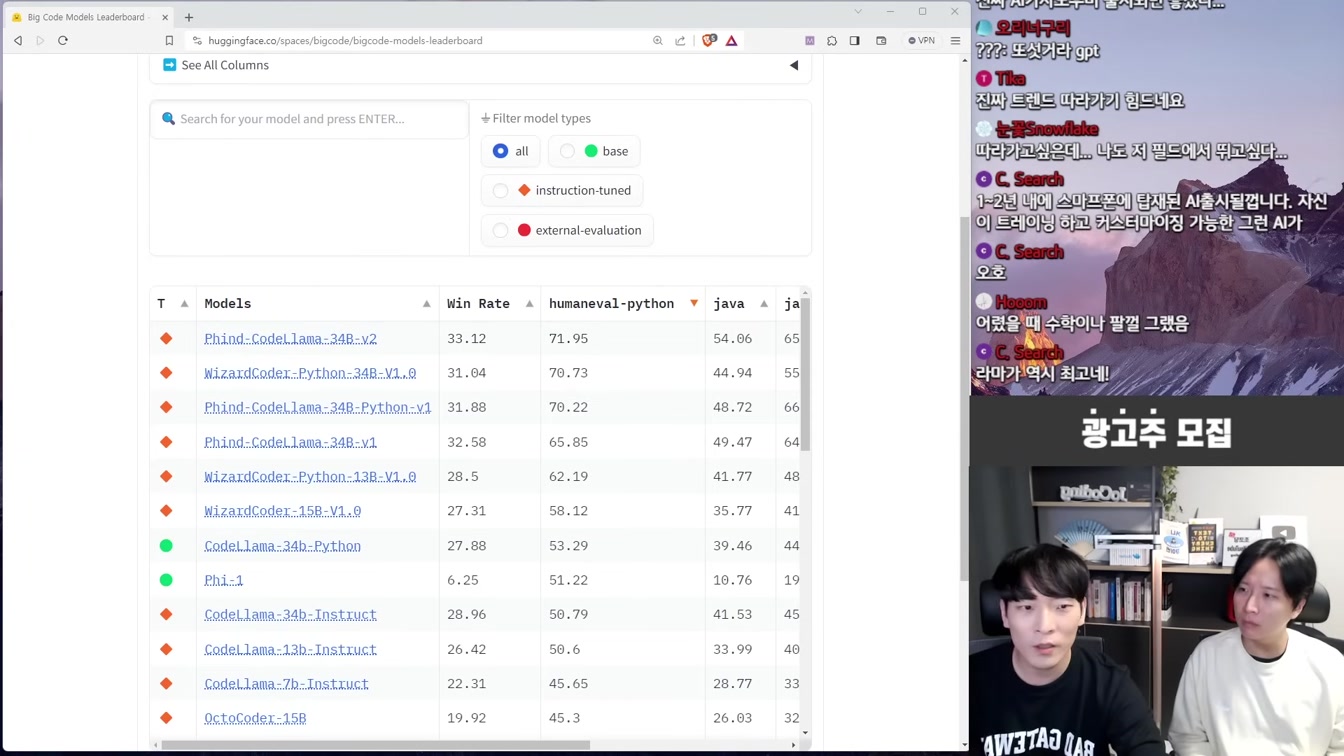
Task: Sort by humaneval-python column header
Action: [623, 304]
